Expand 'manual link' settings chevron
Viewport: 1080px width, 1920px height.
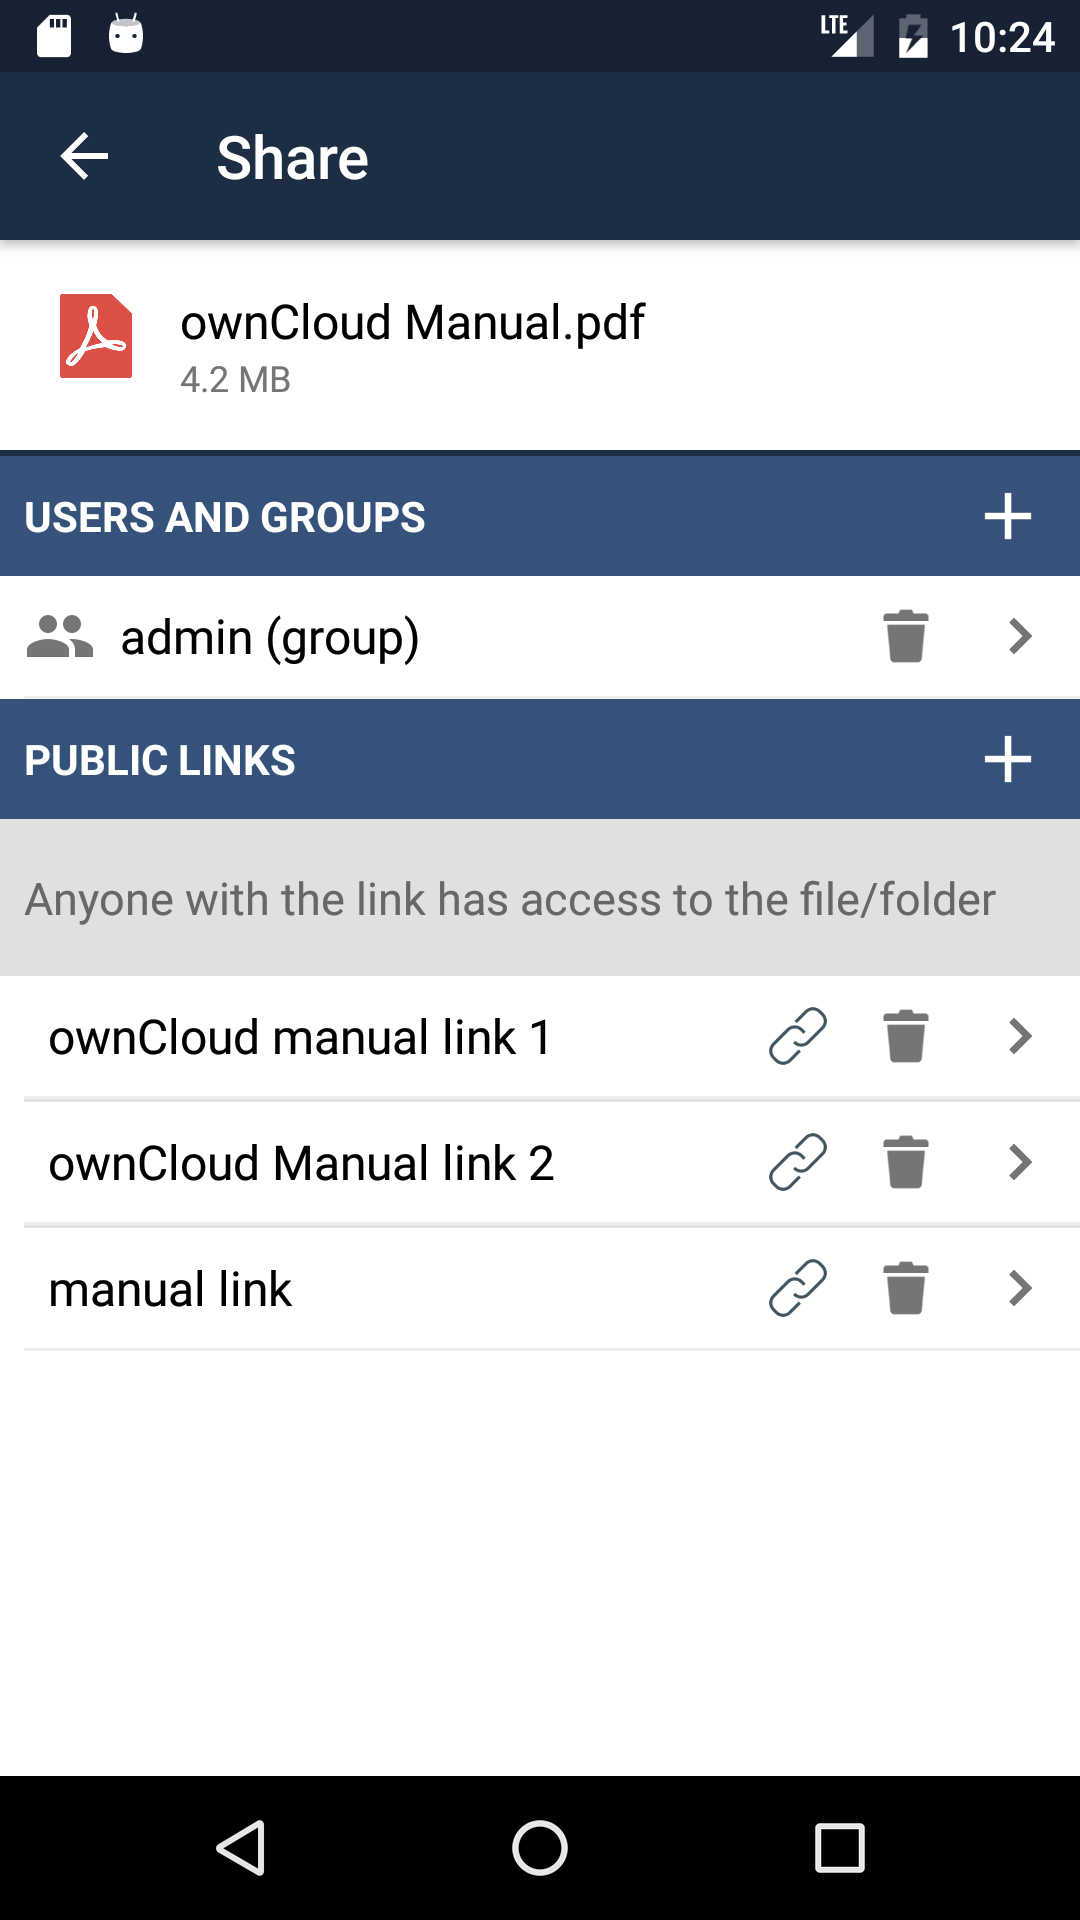pos(1020,1288)
